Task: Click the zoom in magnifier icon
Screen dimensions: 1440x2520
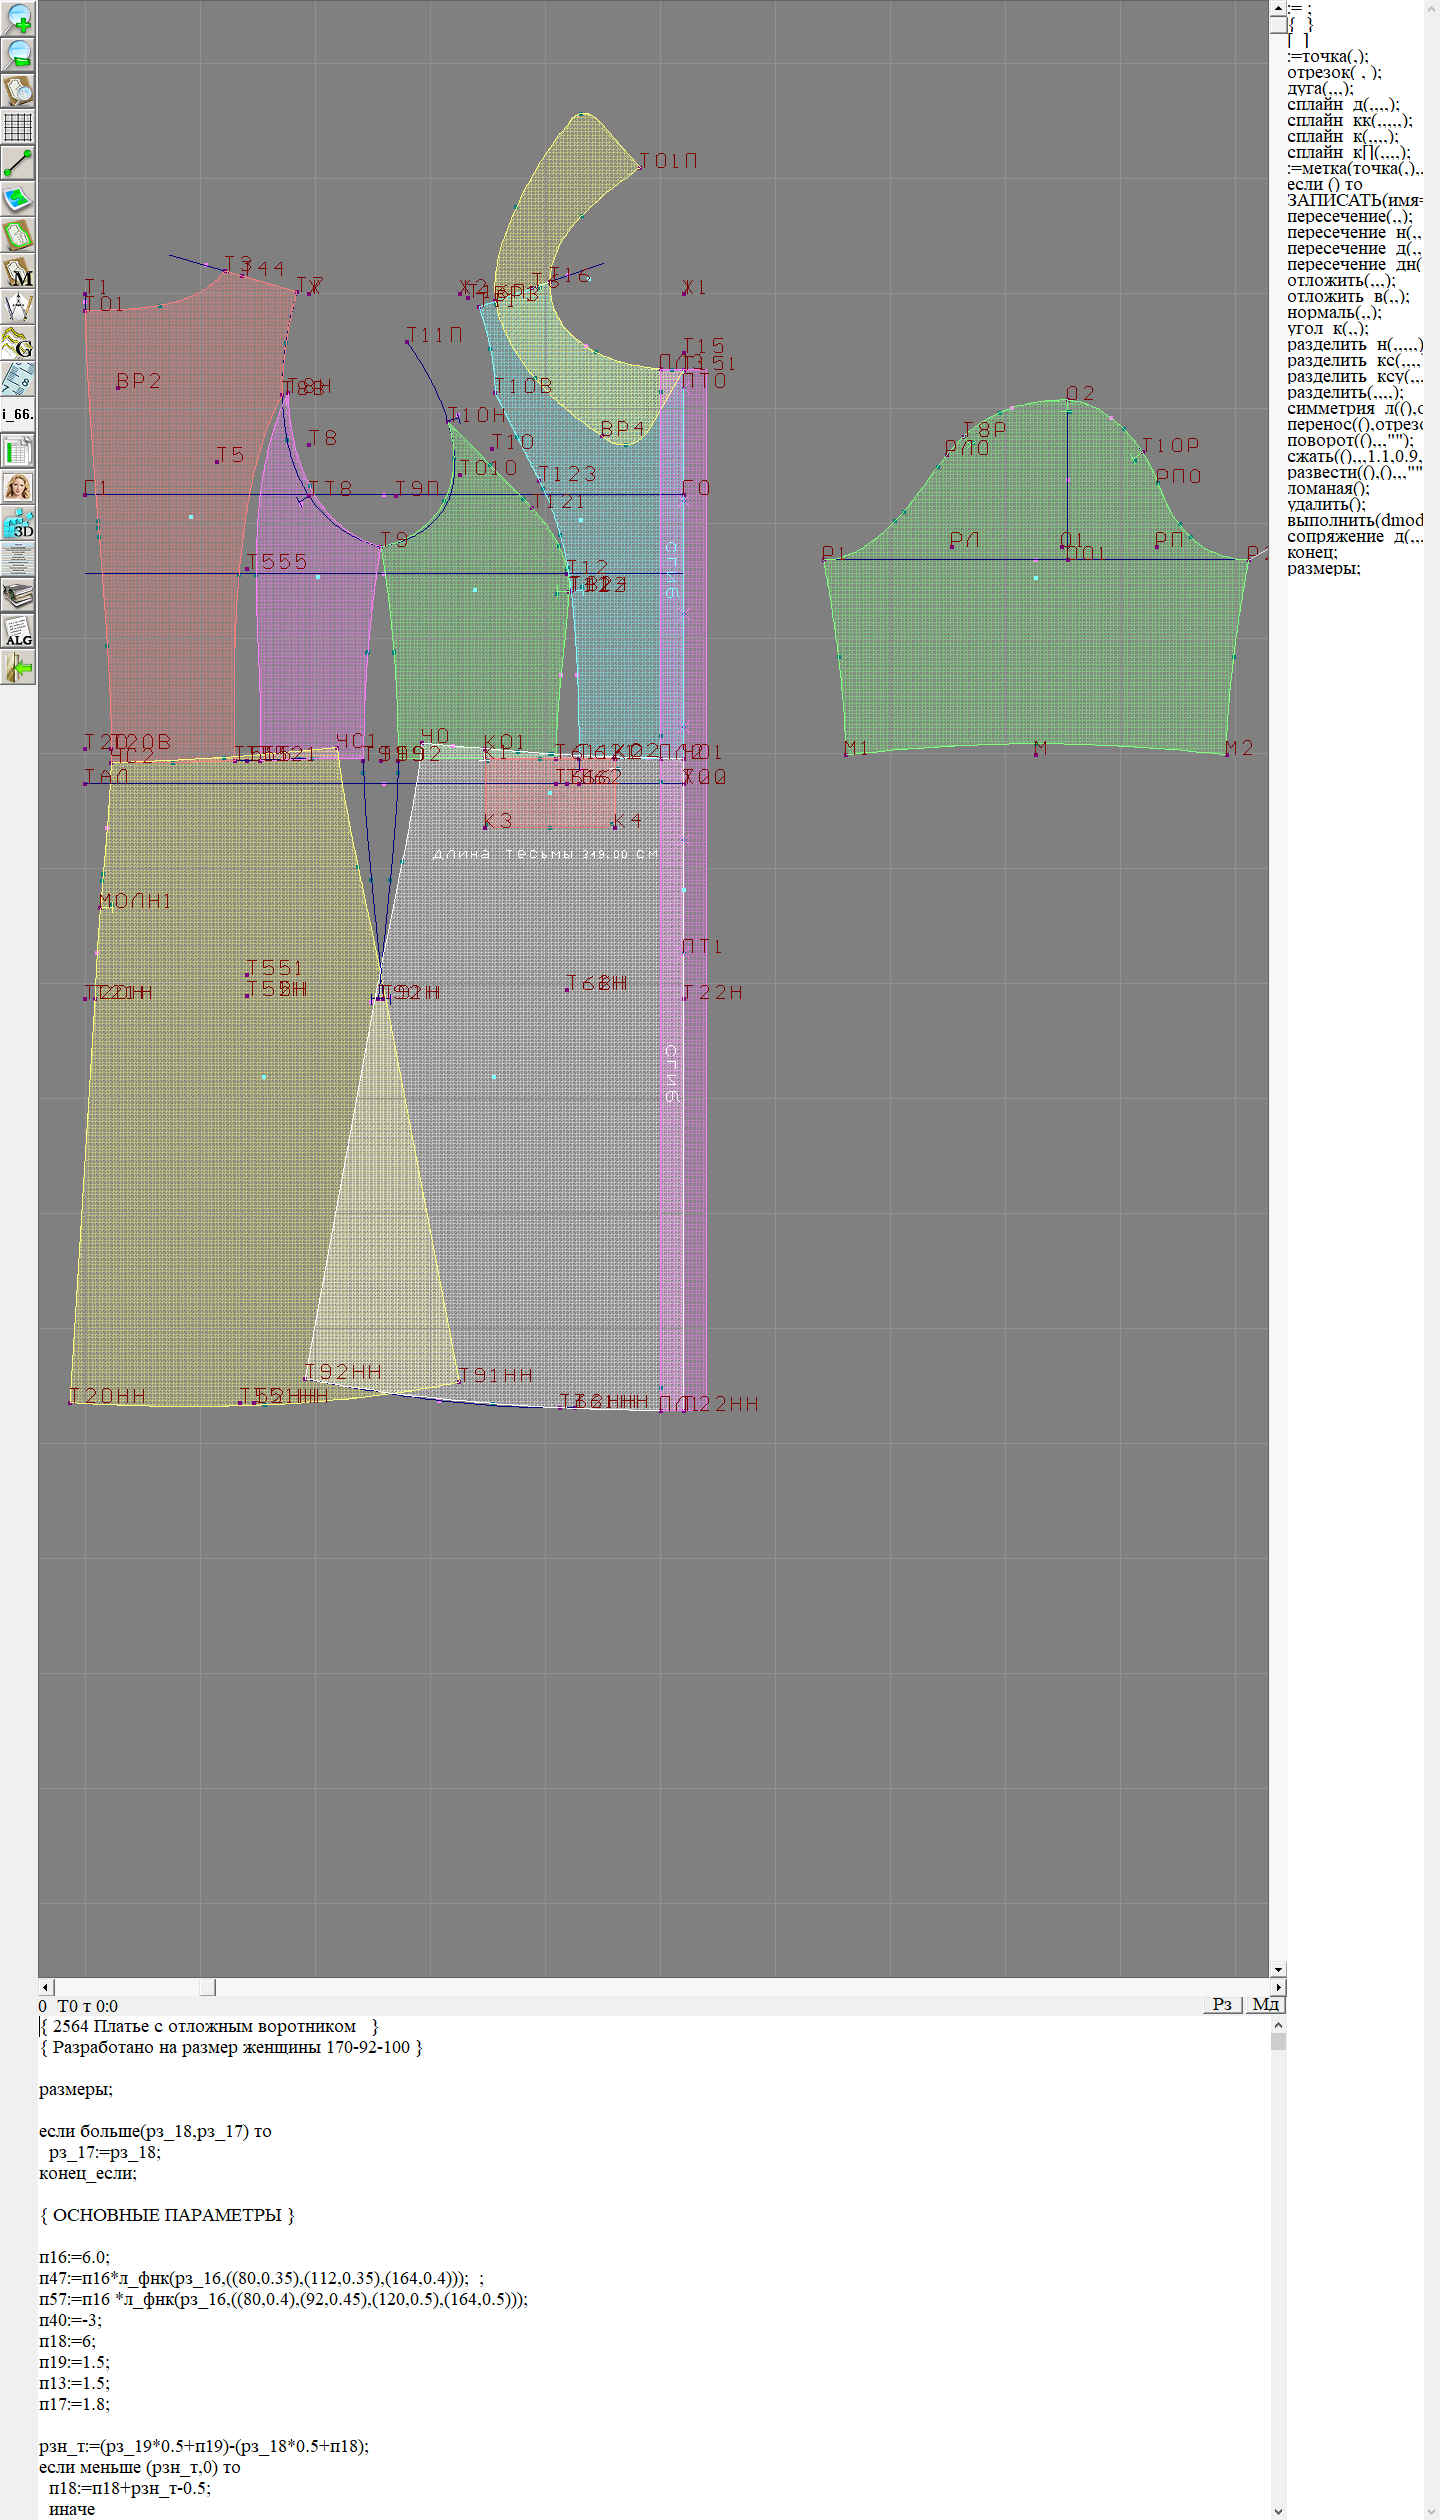Action: 18,18
